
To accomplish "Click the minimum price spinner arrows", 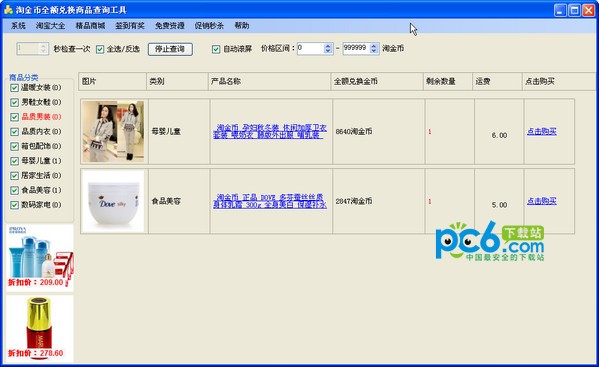I will pyautogui.click(x=328, y=48).
